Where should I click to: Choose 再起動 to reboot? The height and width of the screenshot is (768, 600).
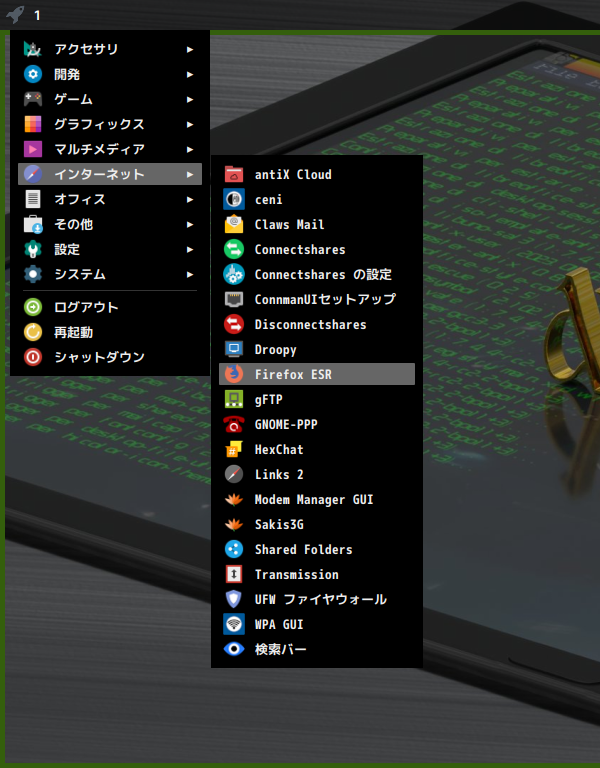click(110, 332)
